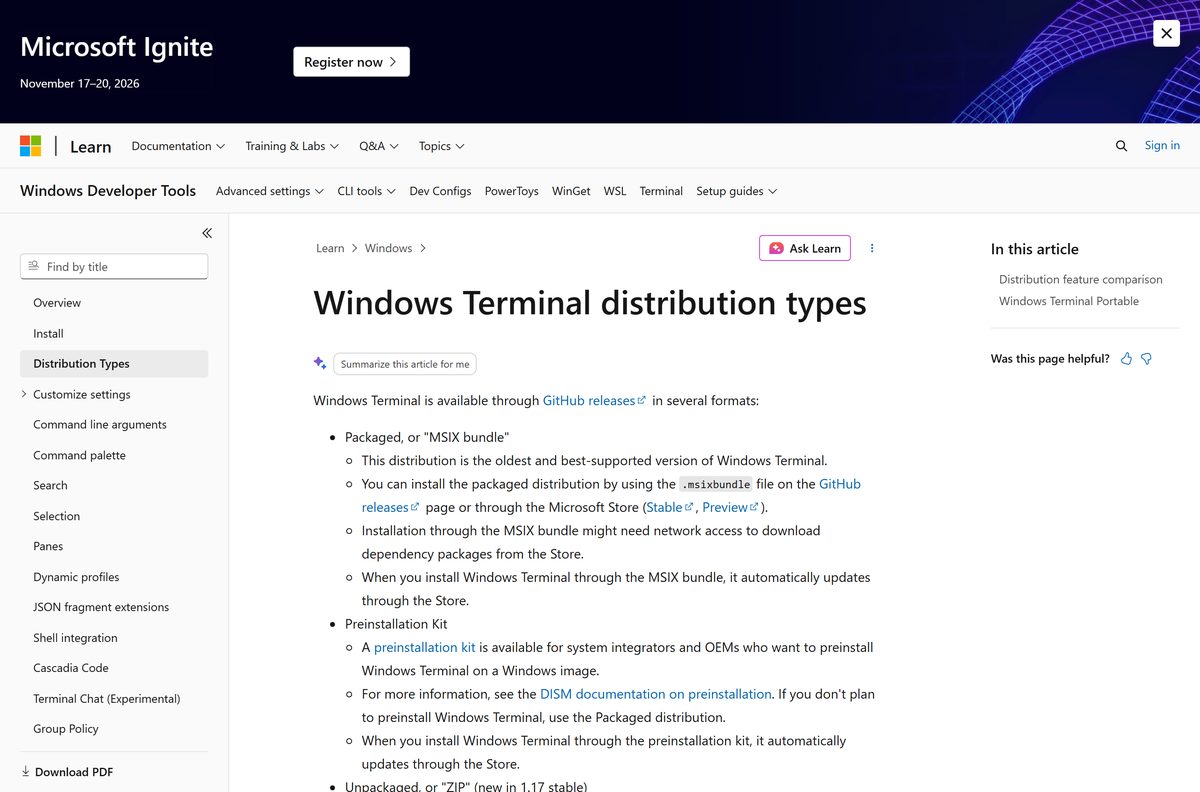Click Register now button

(x=351, y=62)
